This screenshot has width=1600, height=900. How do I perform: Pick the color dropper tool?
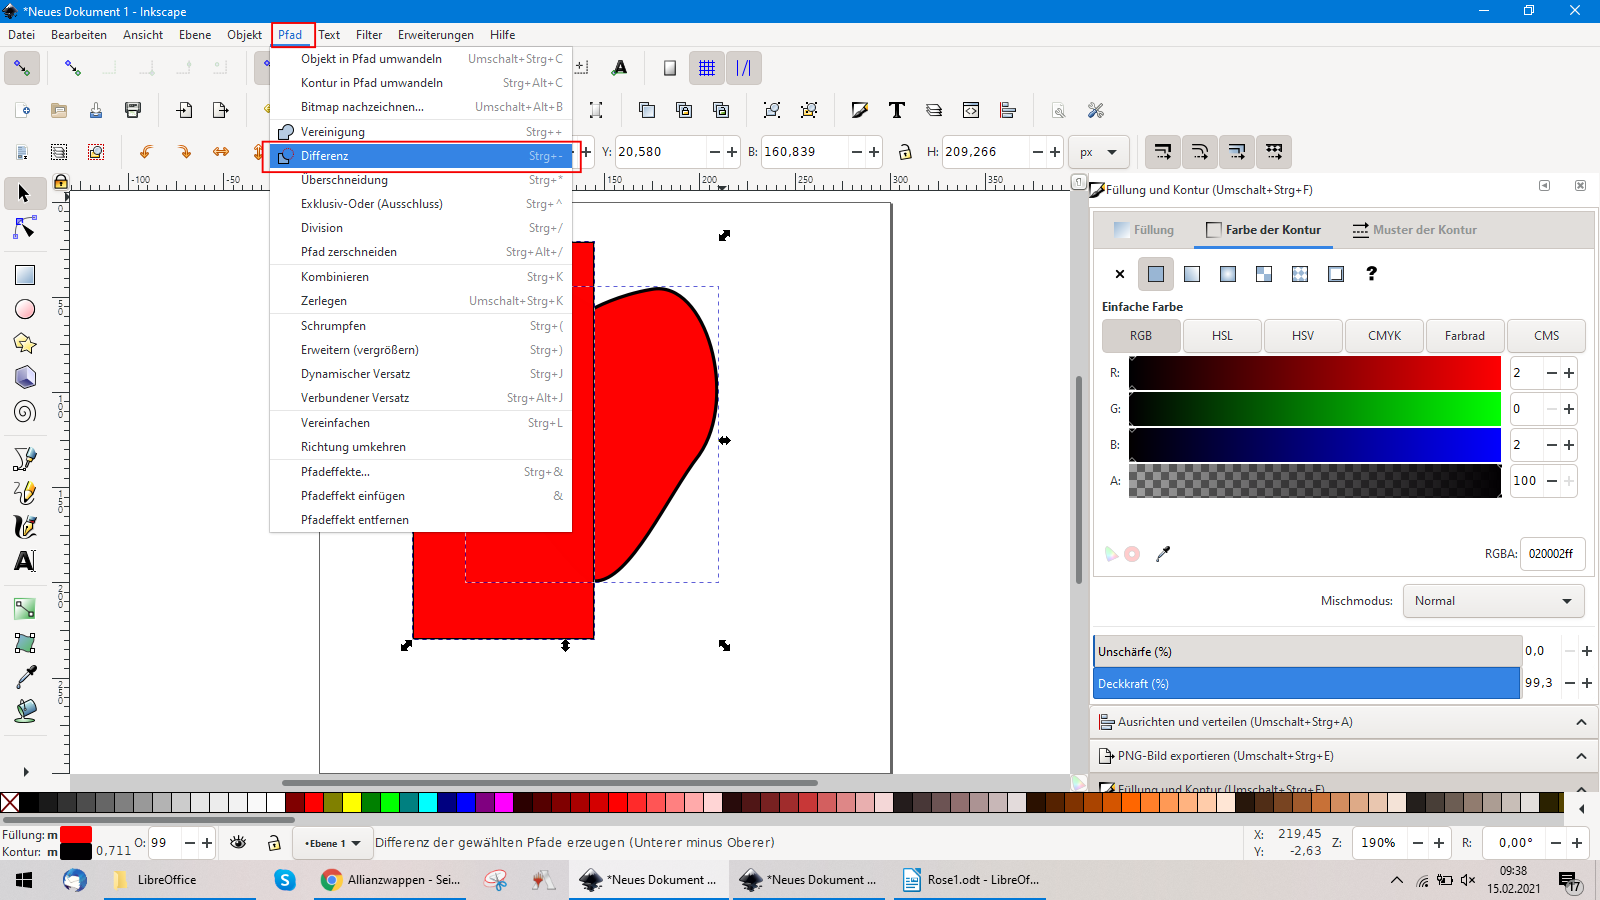25,677
